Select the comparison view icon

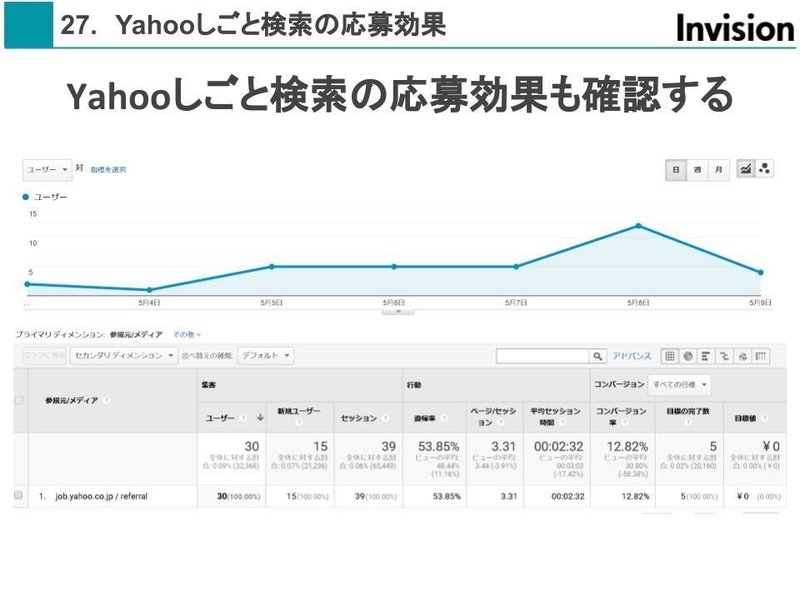point(724,356)
